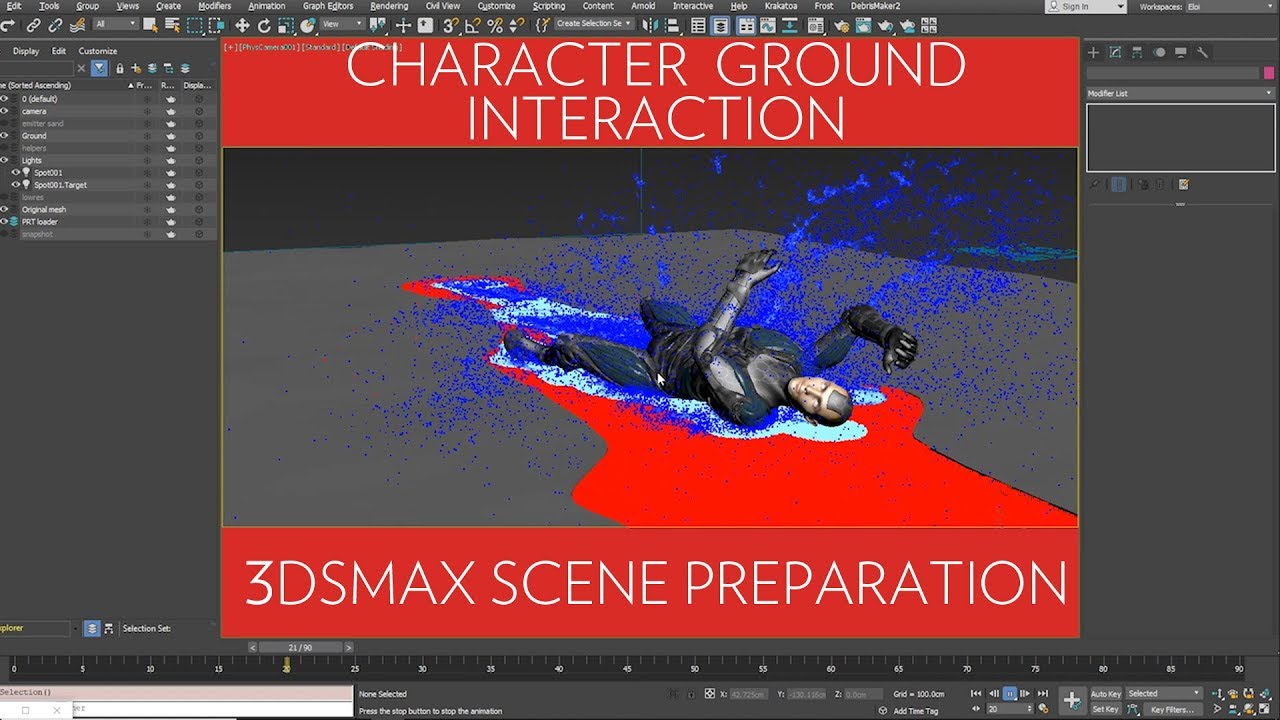Open scene explorer Display menu
Screen dimensions: 1280x720
point(26,51)
